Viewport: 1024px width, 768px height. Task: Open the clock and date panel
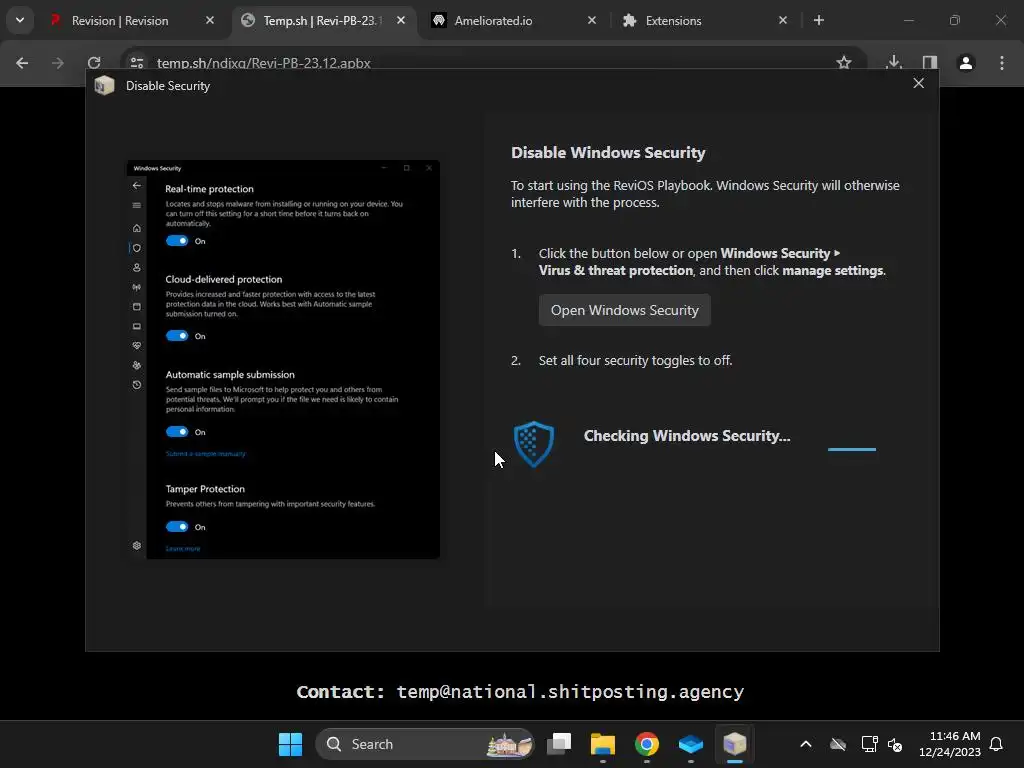pyautogui.click(x=950, y=744)
